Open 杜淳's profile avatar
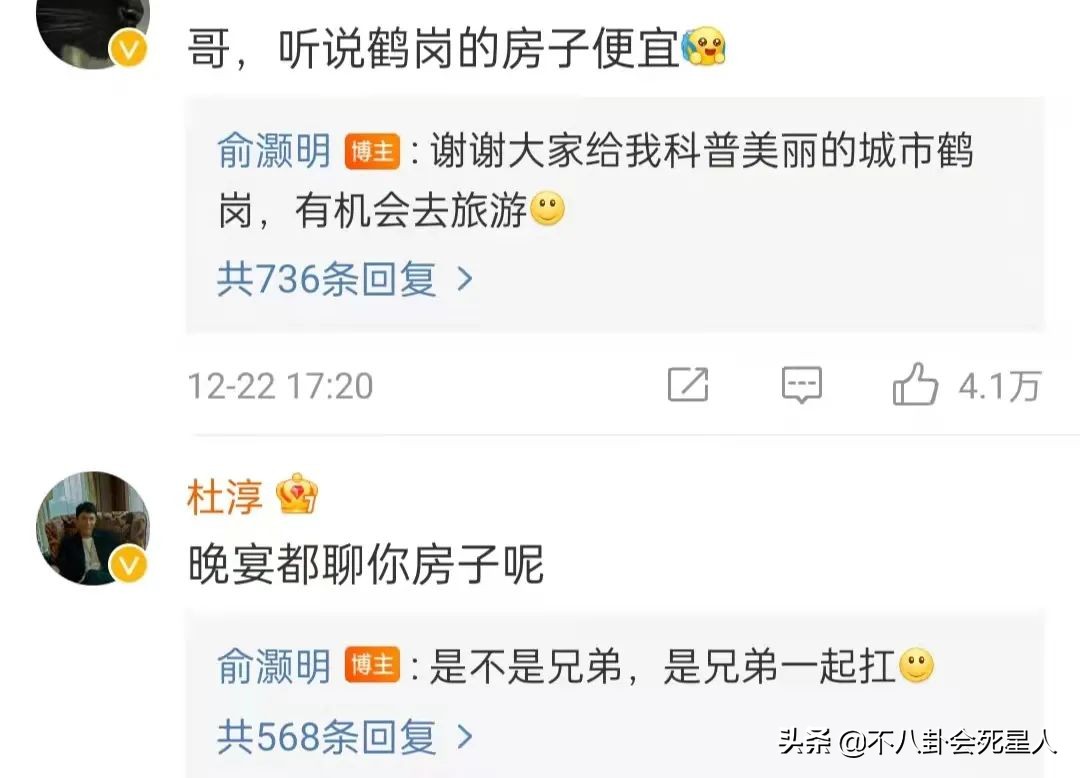This screenshot has width=1080, height=778. tap(92, 529)
